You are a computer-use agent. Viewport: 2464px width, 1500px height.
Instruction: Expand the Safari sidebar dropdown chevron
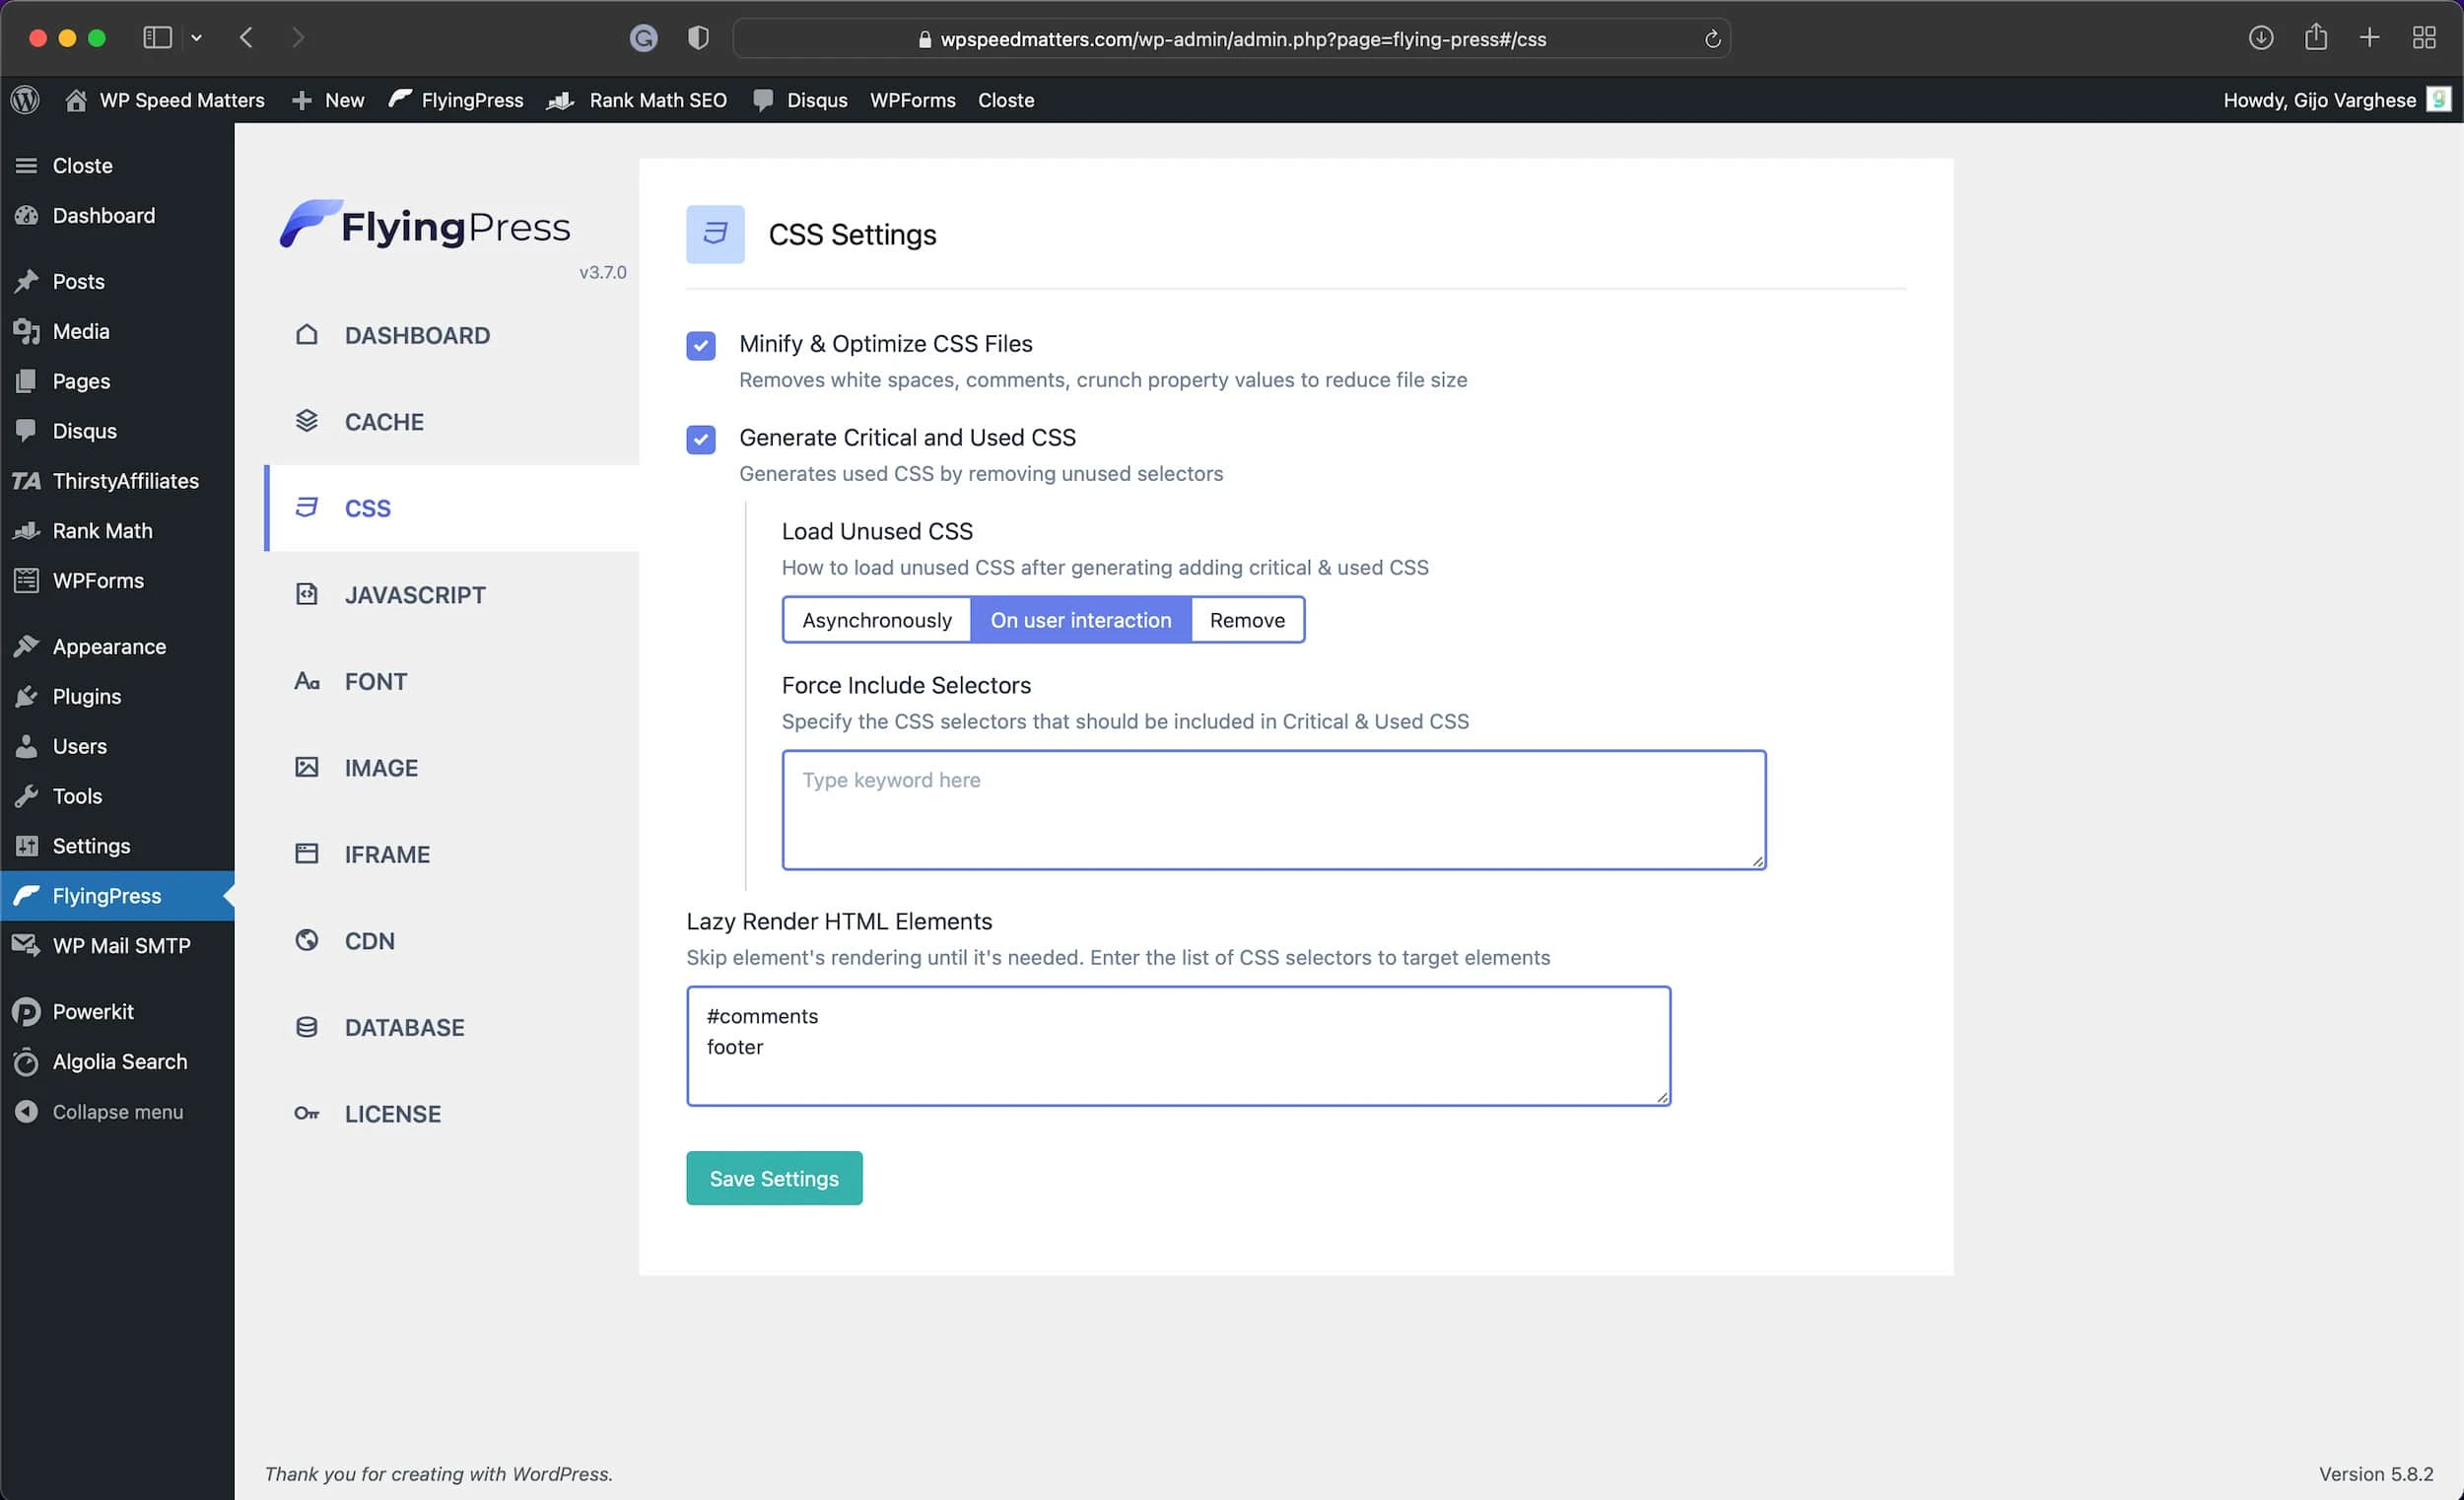[x=197, y=38]
